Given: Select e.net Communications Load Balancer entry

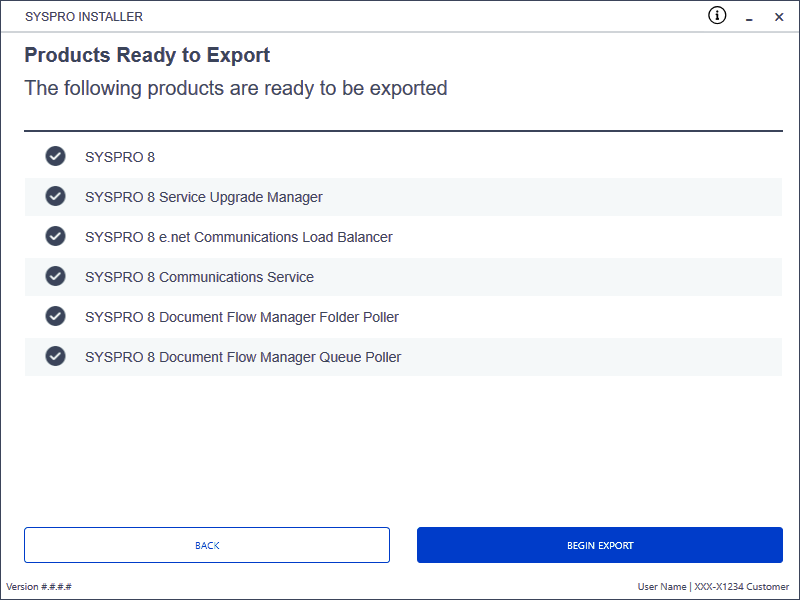Looking at the screenshot, I should tap(403, 237).
